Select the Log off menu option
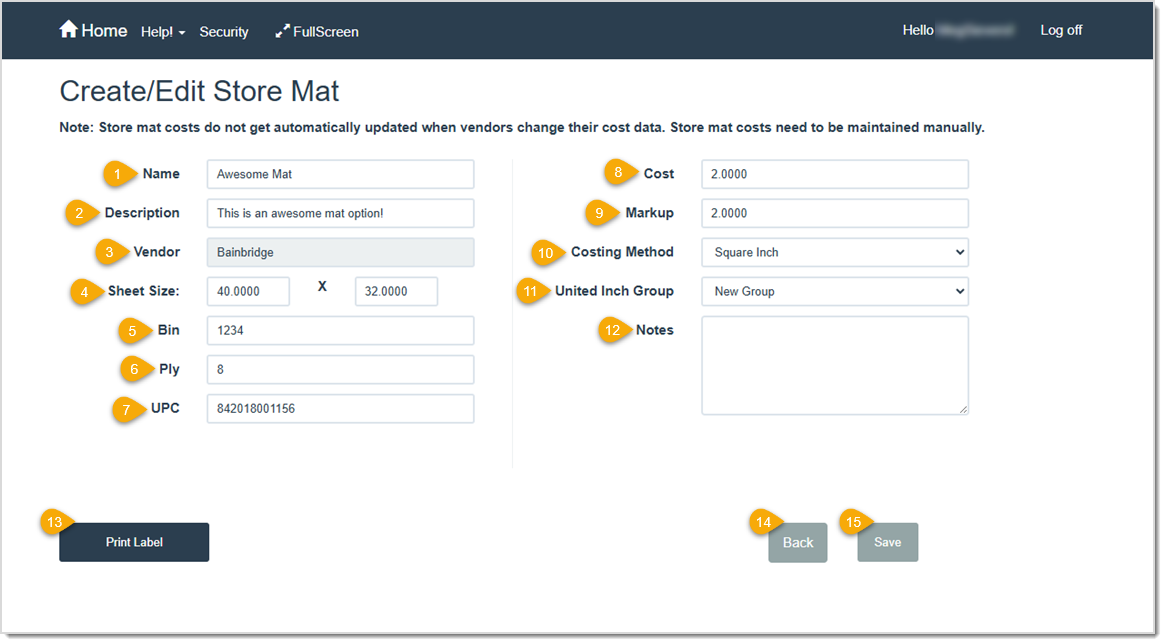1165x644 pixels. [1061, 30]
